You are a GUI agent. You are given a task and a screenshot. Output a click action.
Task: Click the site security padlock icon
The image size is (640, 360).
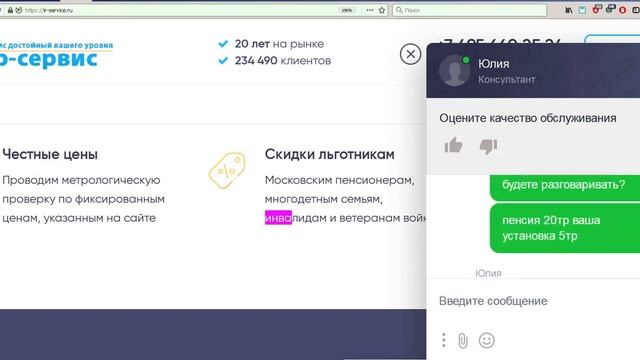pyautogui.click(x=10, y=10)
